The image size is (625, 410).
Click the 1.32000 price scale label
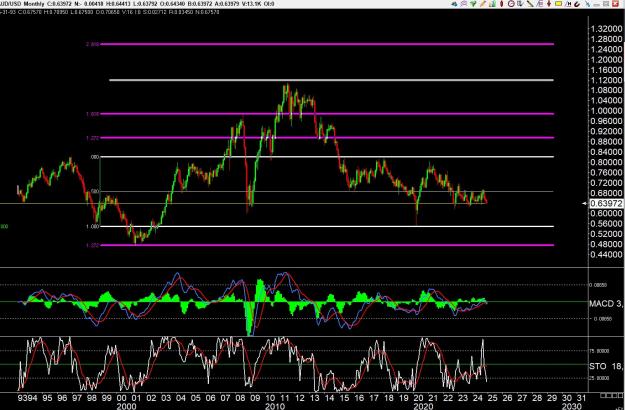pyautogui.click(x=607, y=29)
